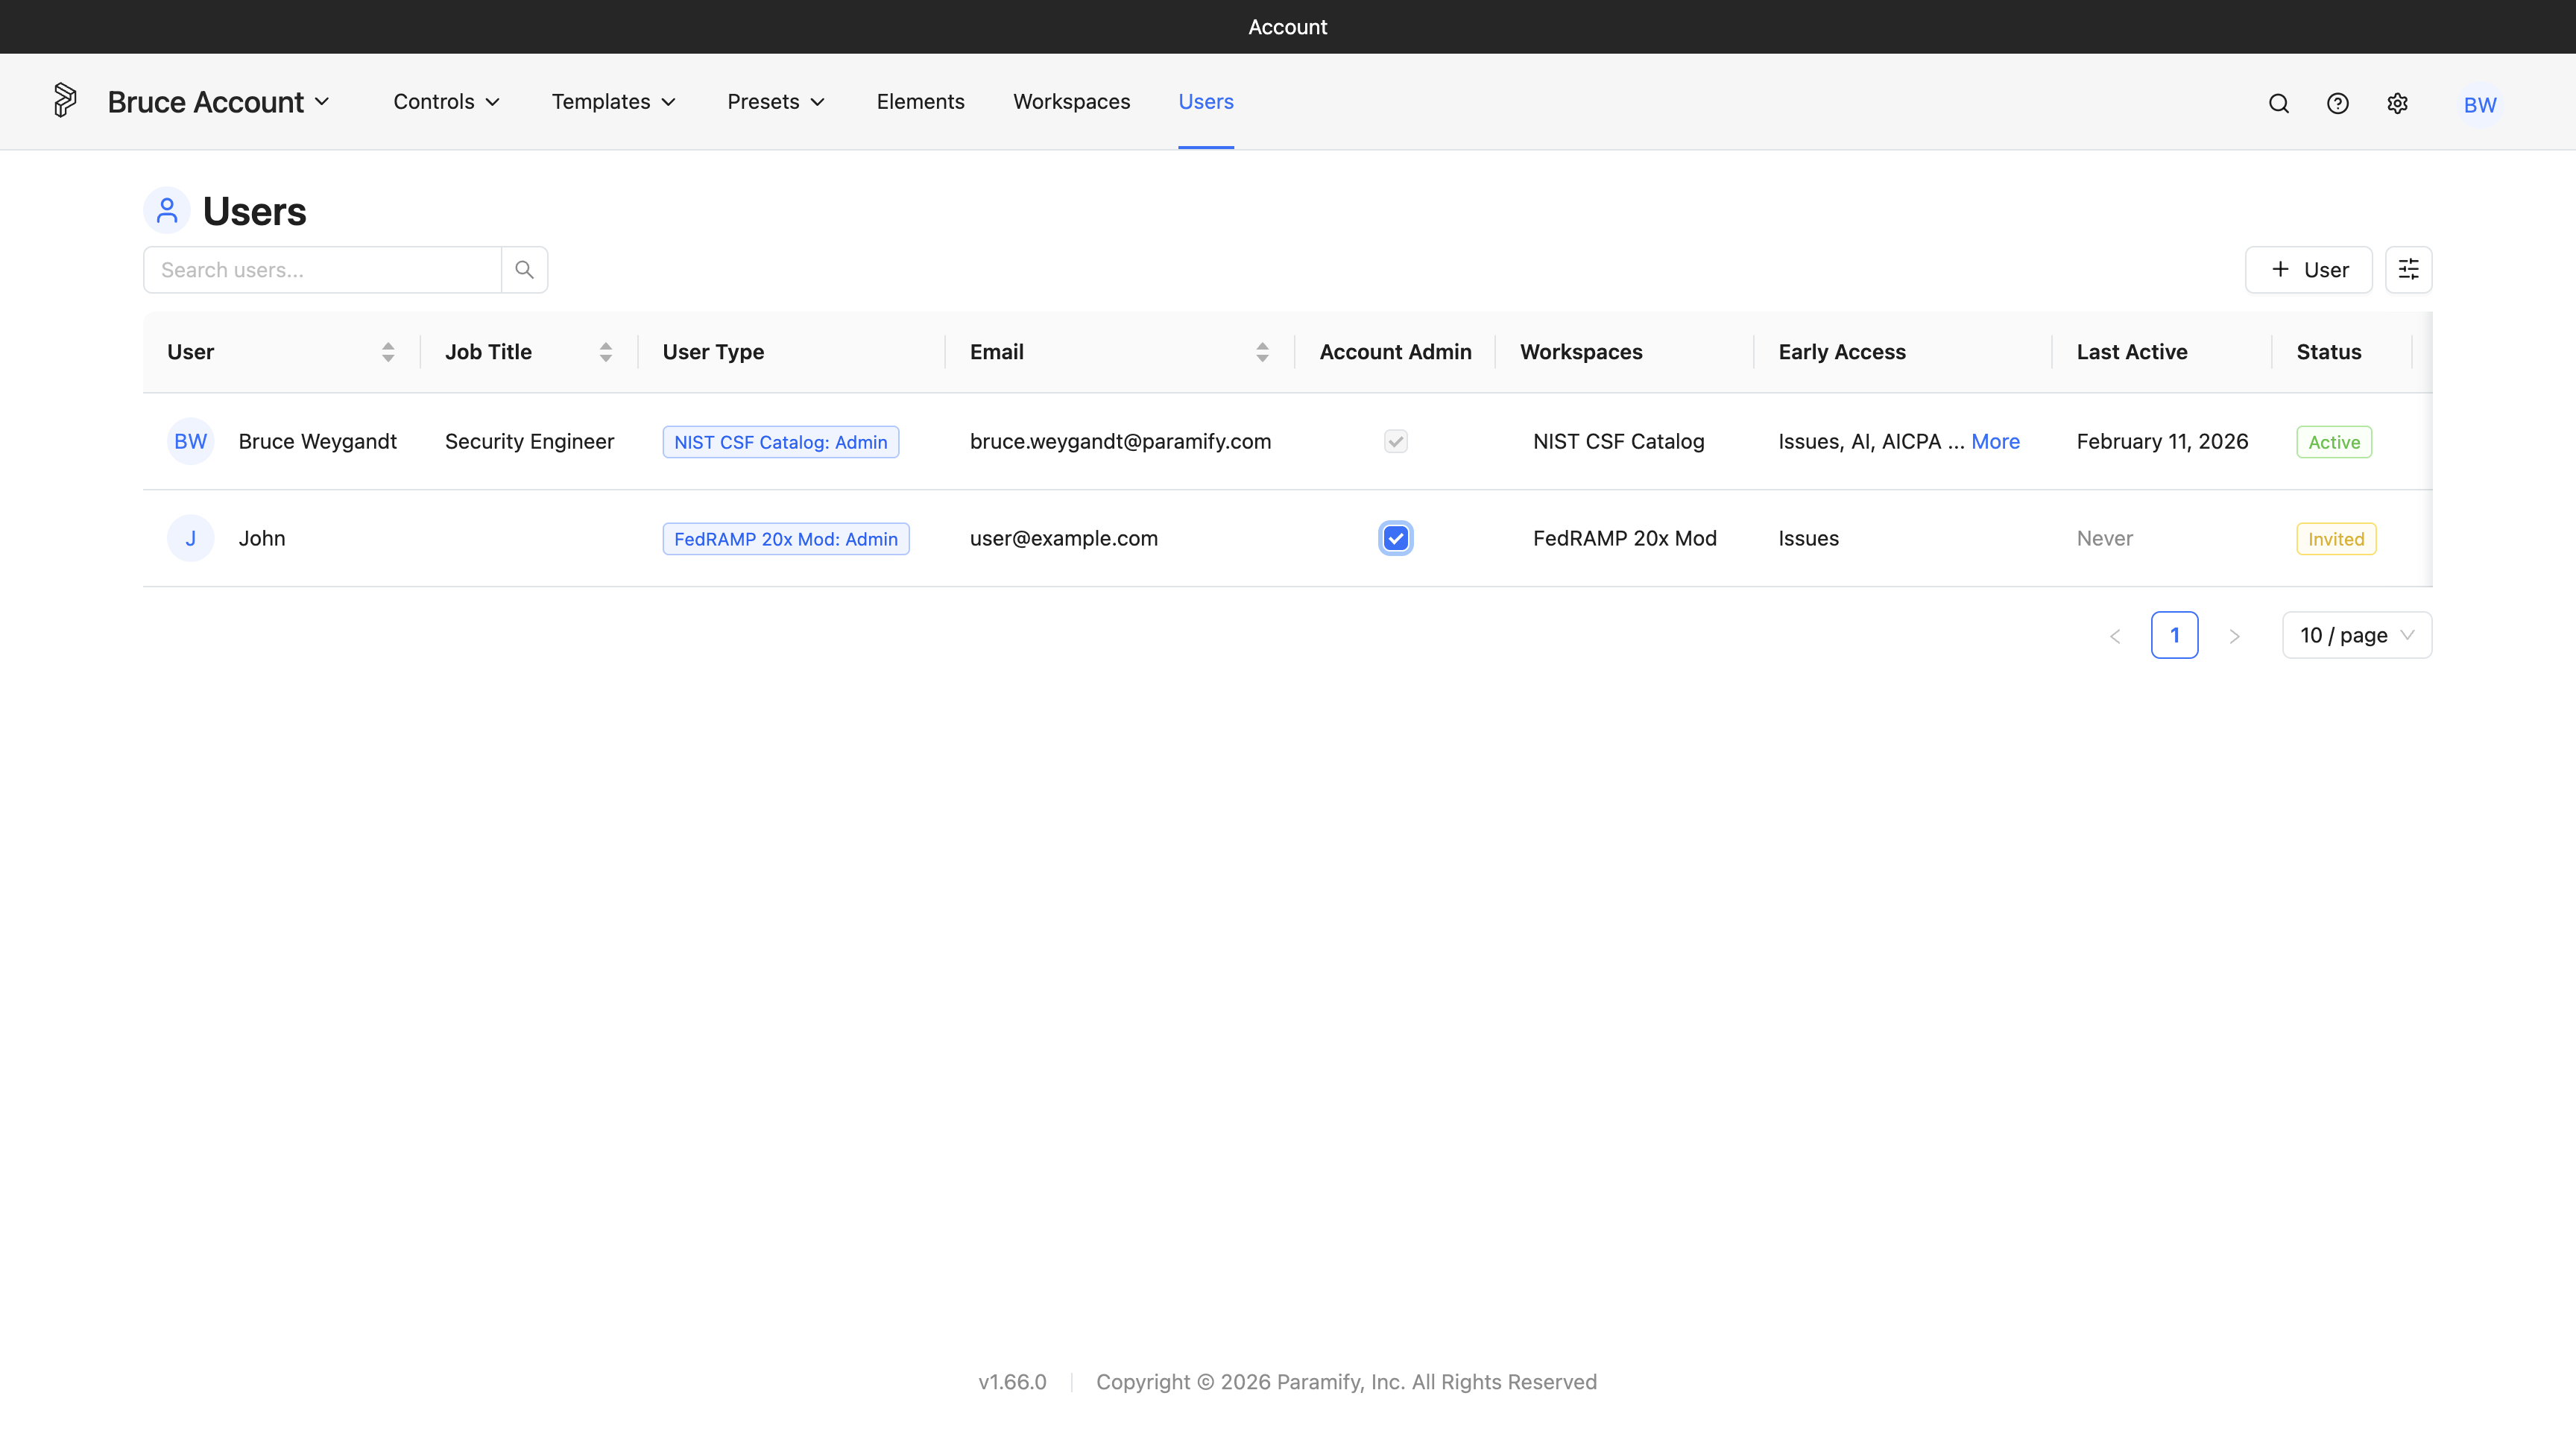
Task: Click the Workspaces column header
Action: [x=1581, y=352]
